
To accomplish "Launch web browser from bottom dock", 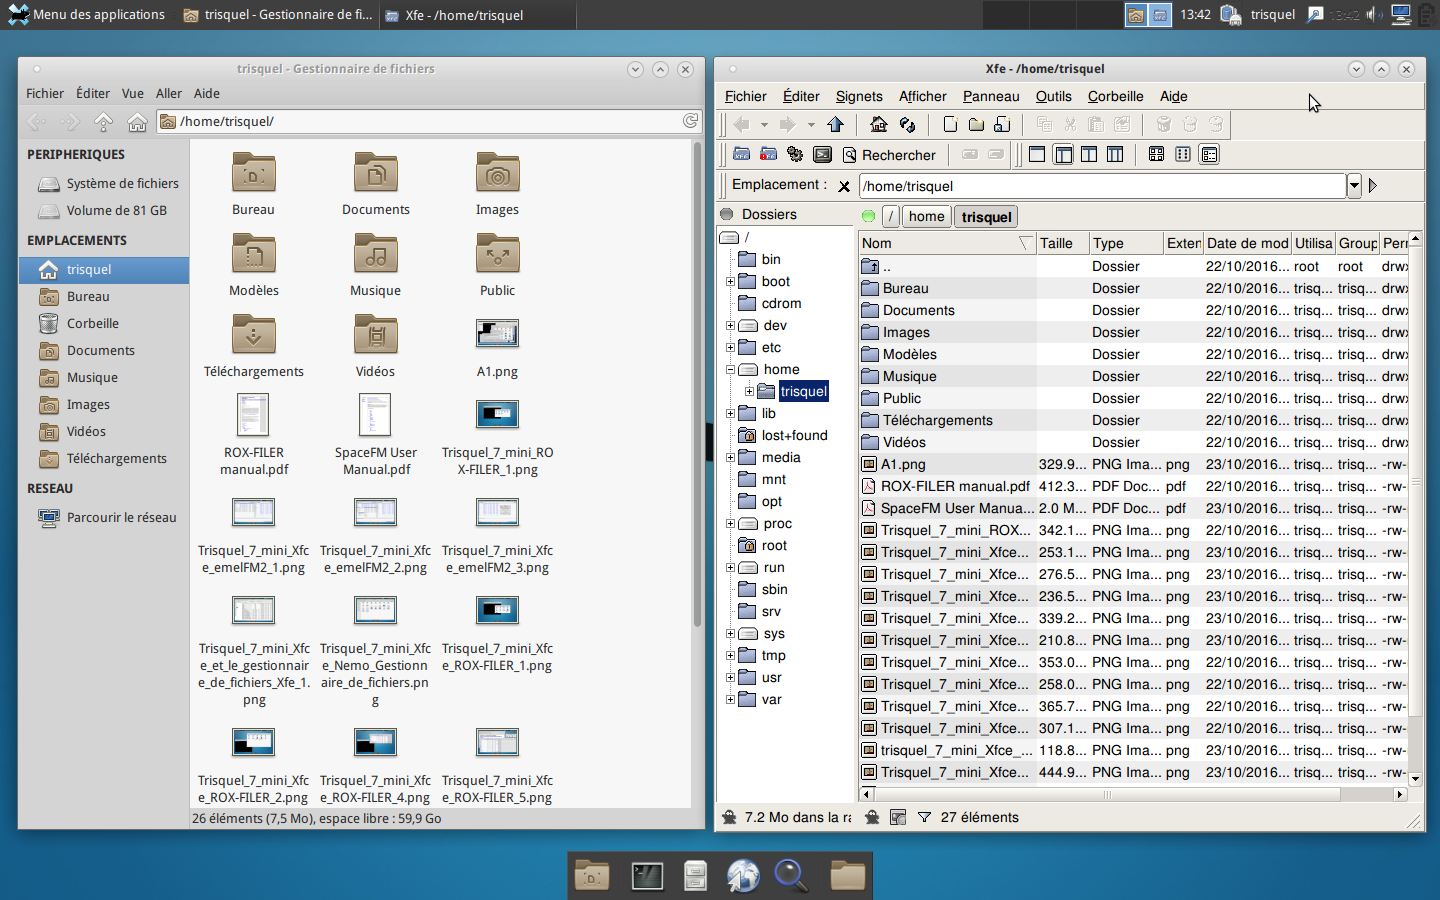I will [743, 875].
